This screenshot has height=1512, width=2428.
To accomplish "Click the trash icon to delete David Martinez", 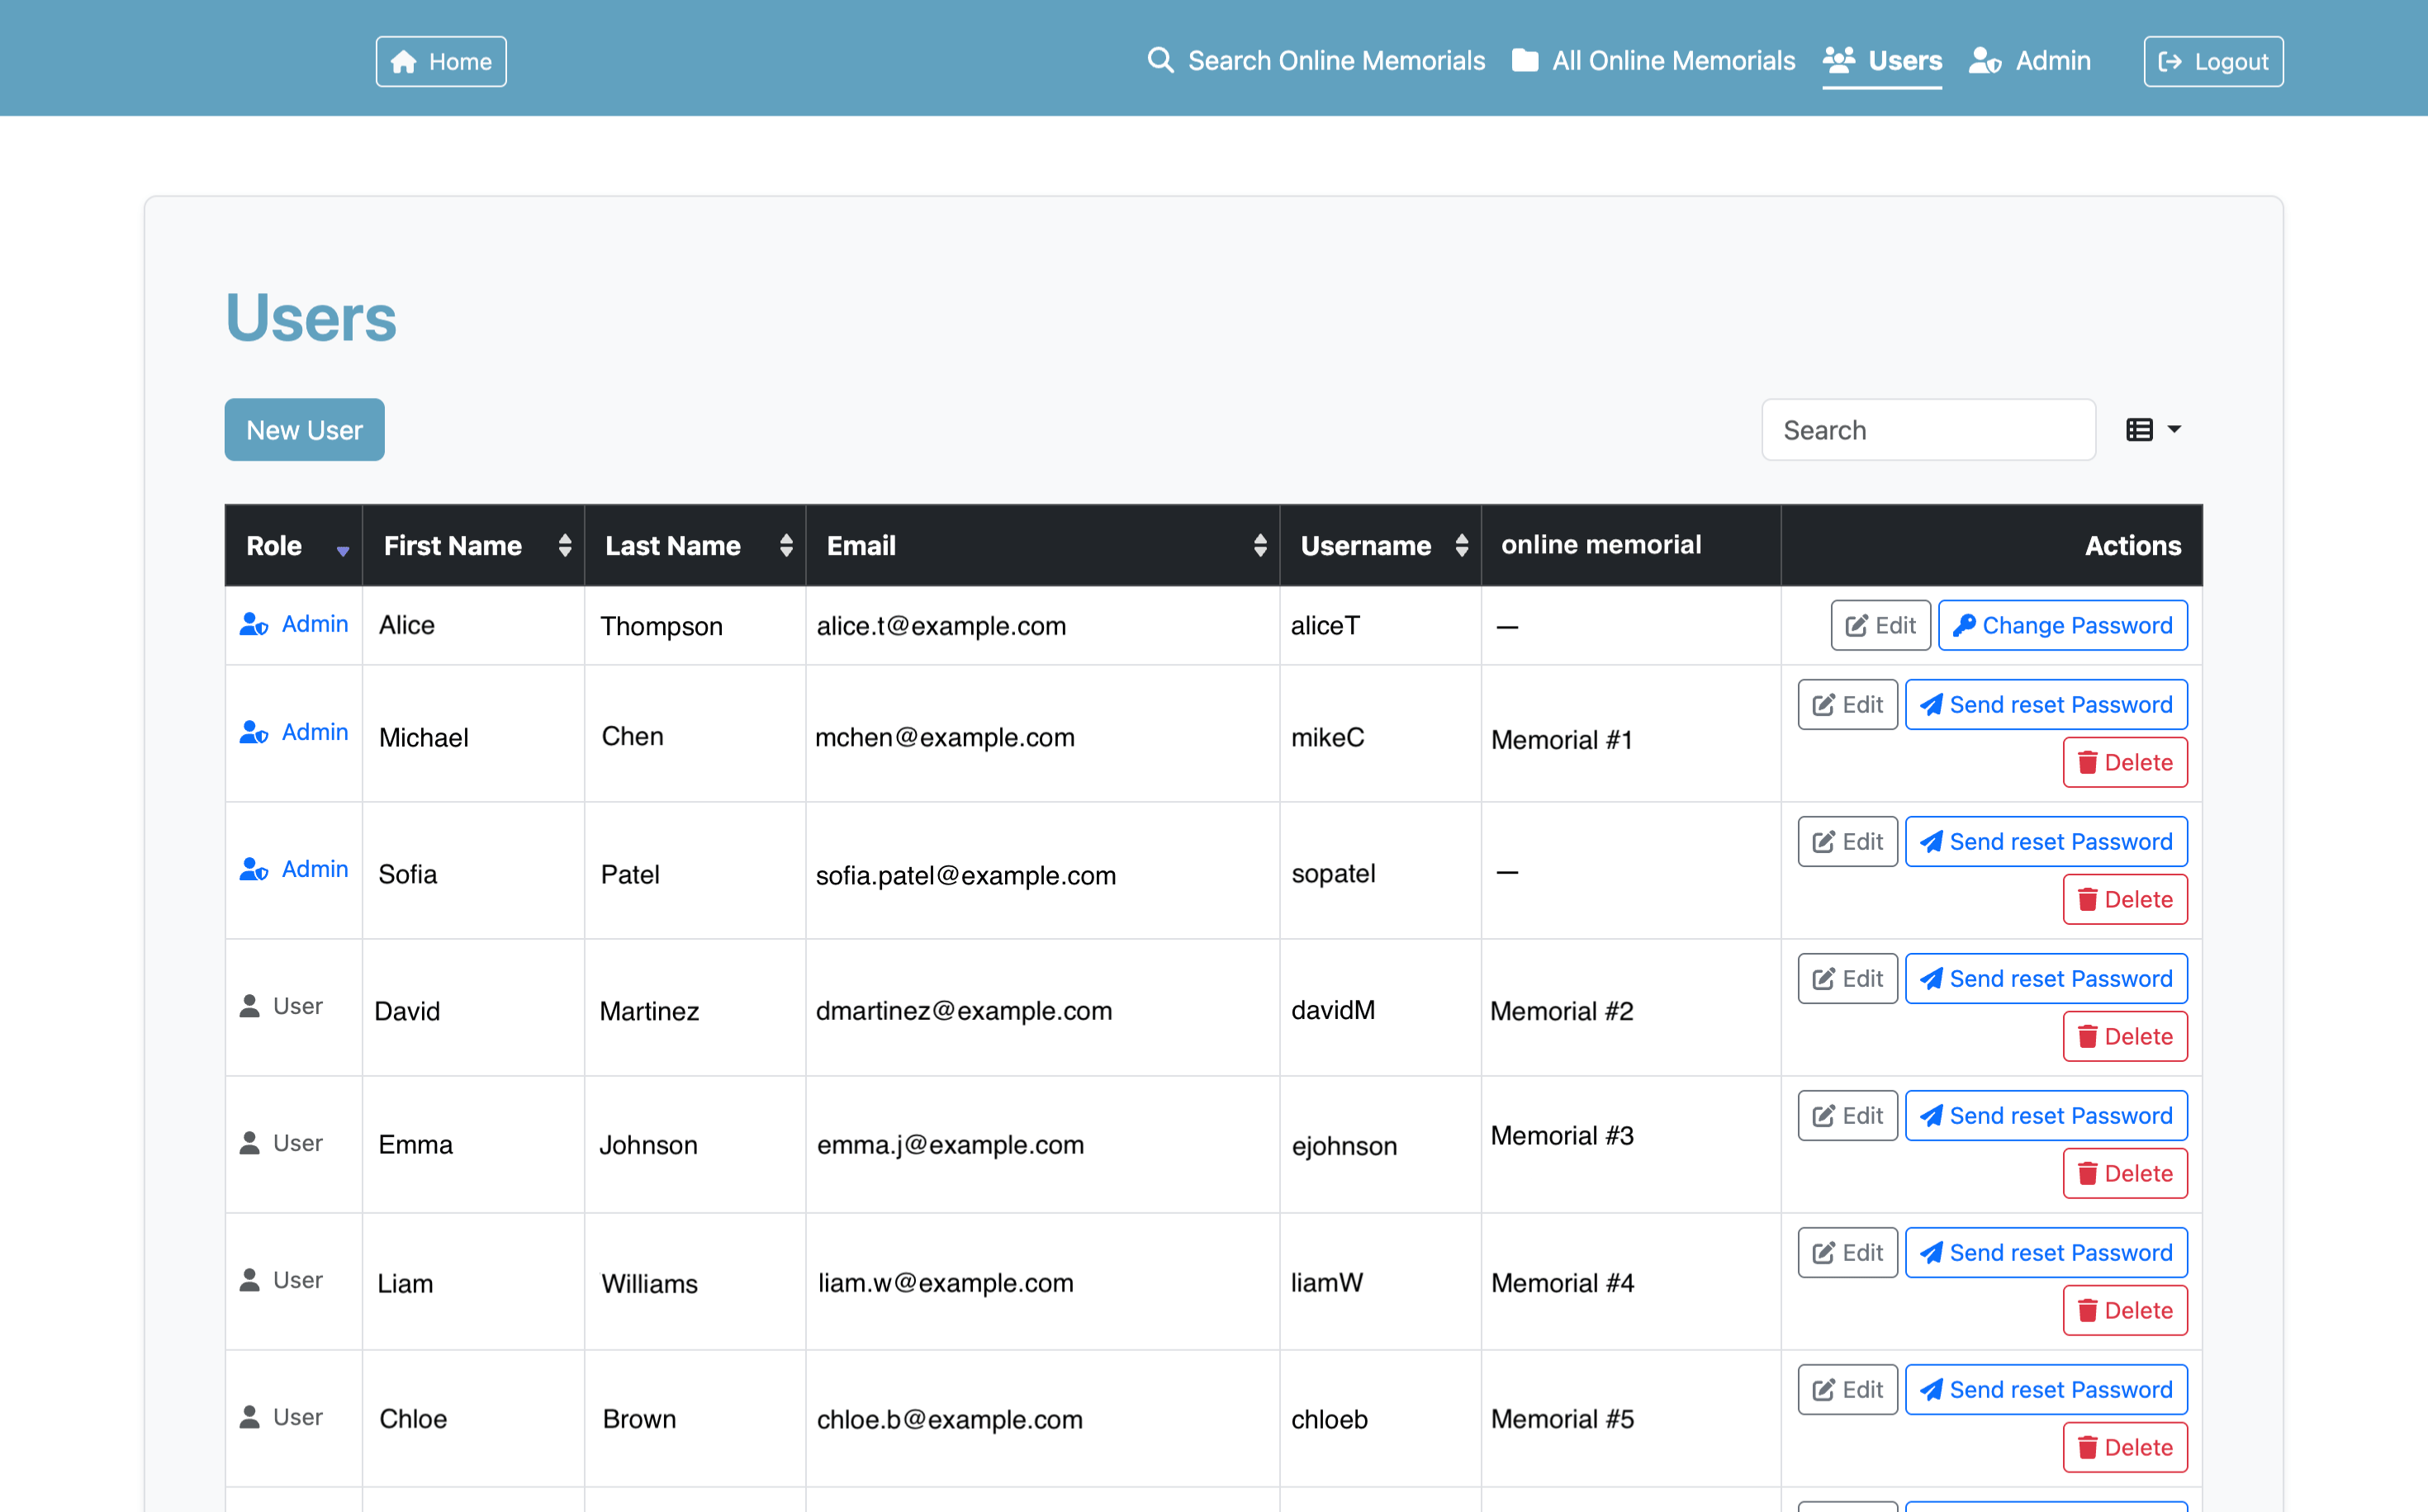I will coord(2089,1036).
